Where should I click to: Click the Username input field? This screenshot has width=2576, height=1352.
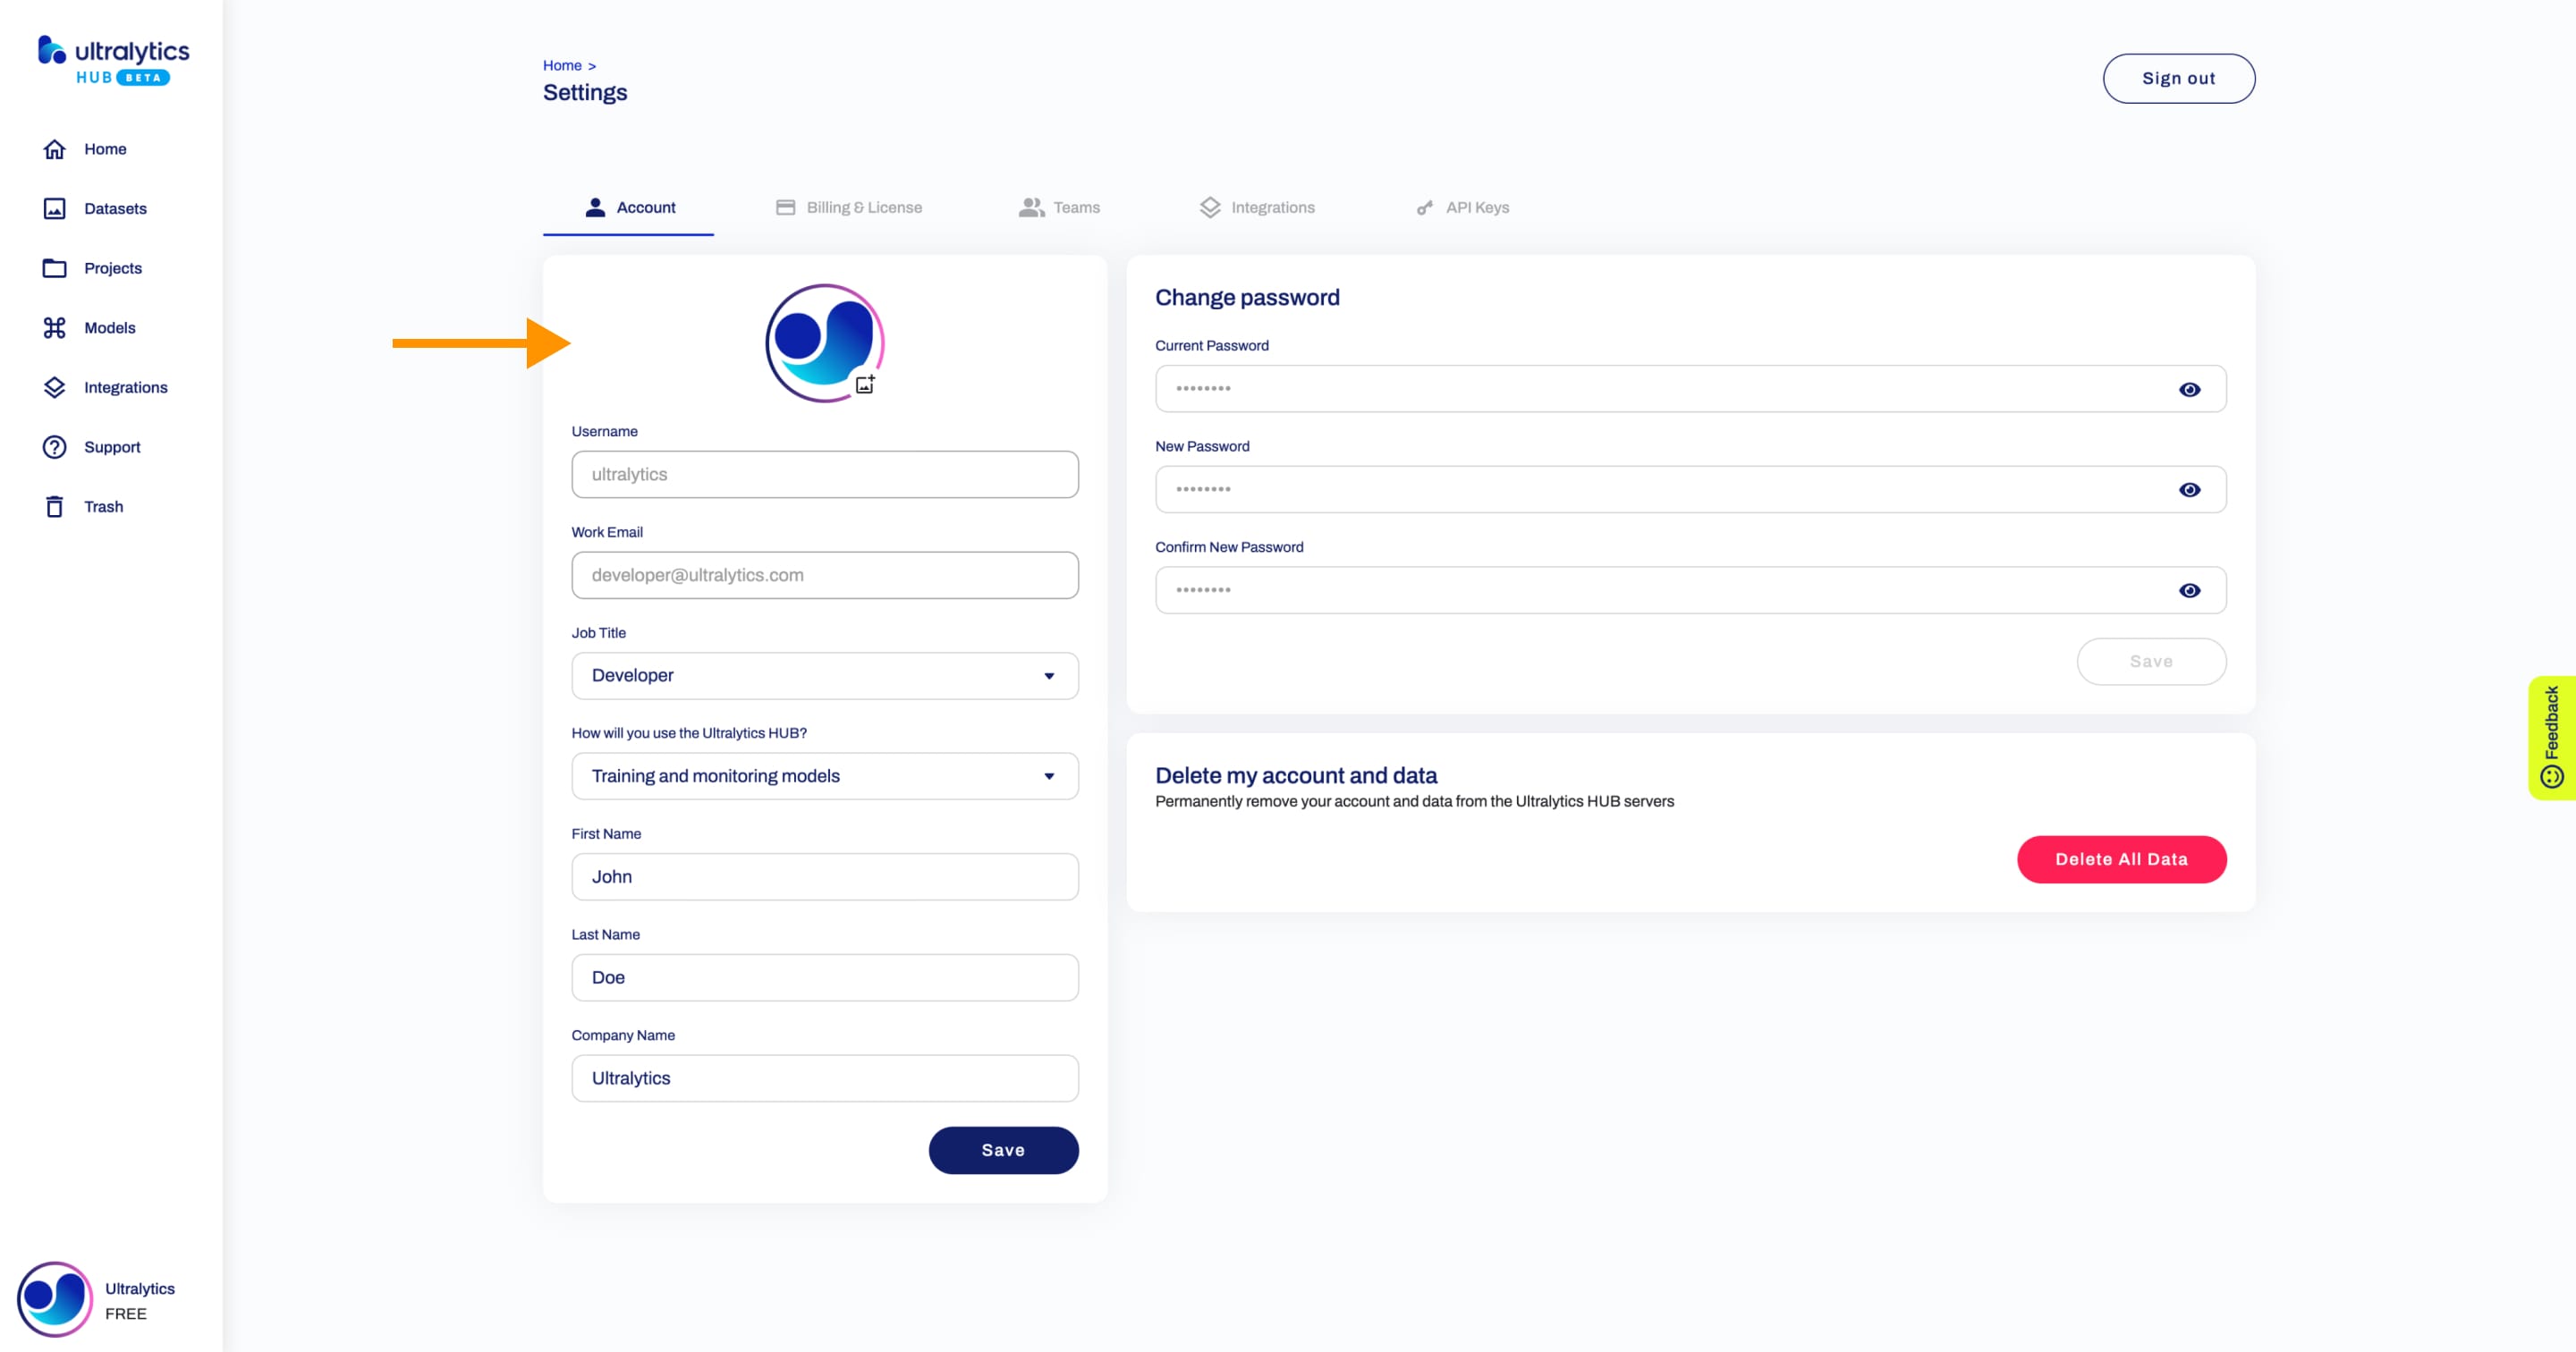(825, 473)
